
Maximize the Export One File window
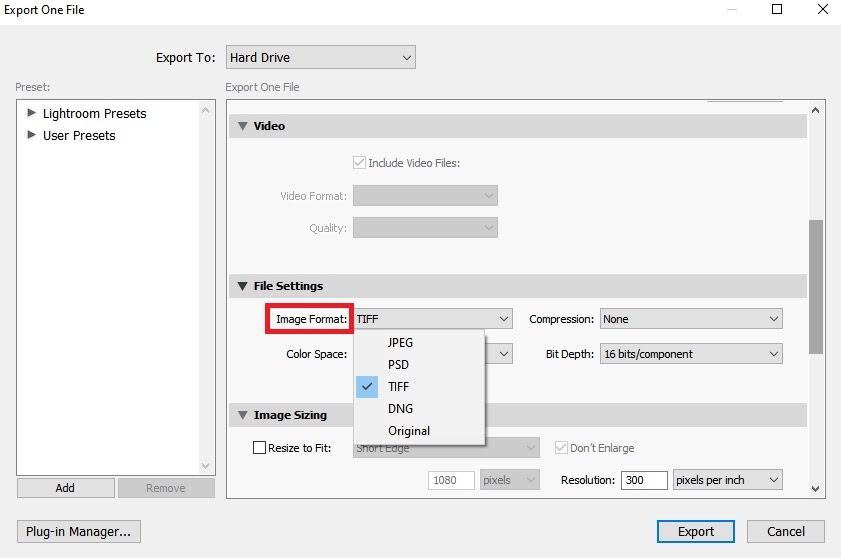pos(777,9)
